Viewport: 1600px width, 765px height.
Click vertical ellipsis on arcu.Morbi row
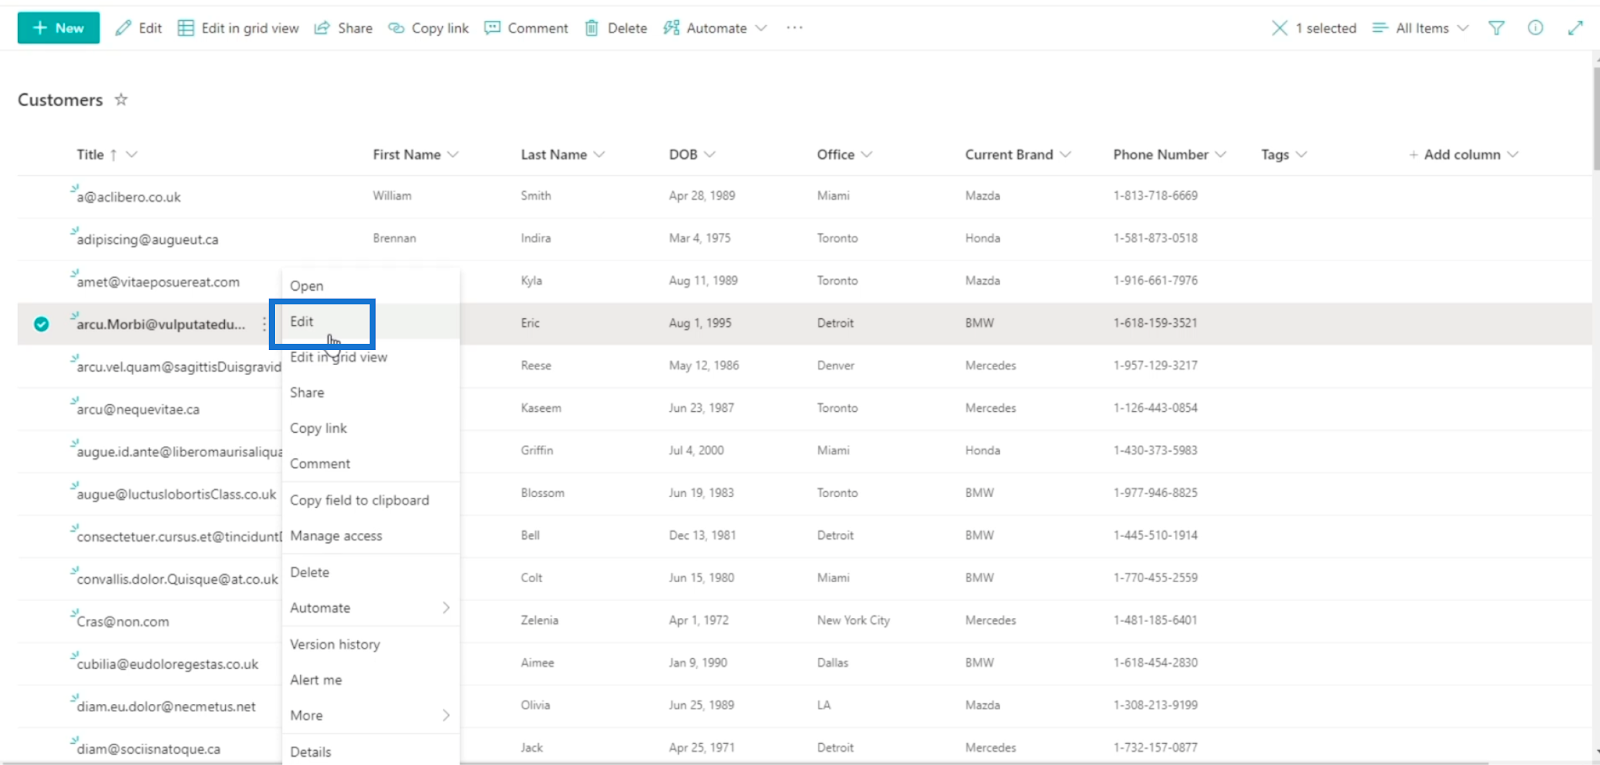(x=264, y=324)
